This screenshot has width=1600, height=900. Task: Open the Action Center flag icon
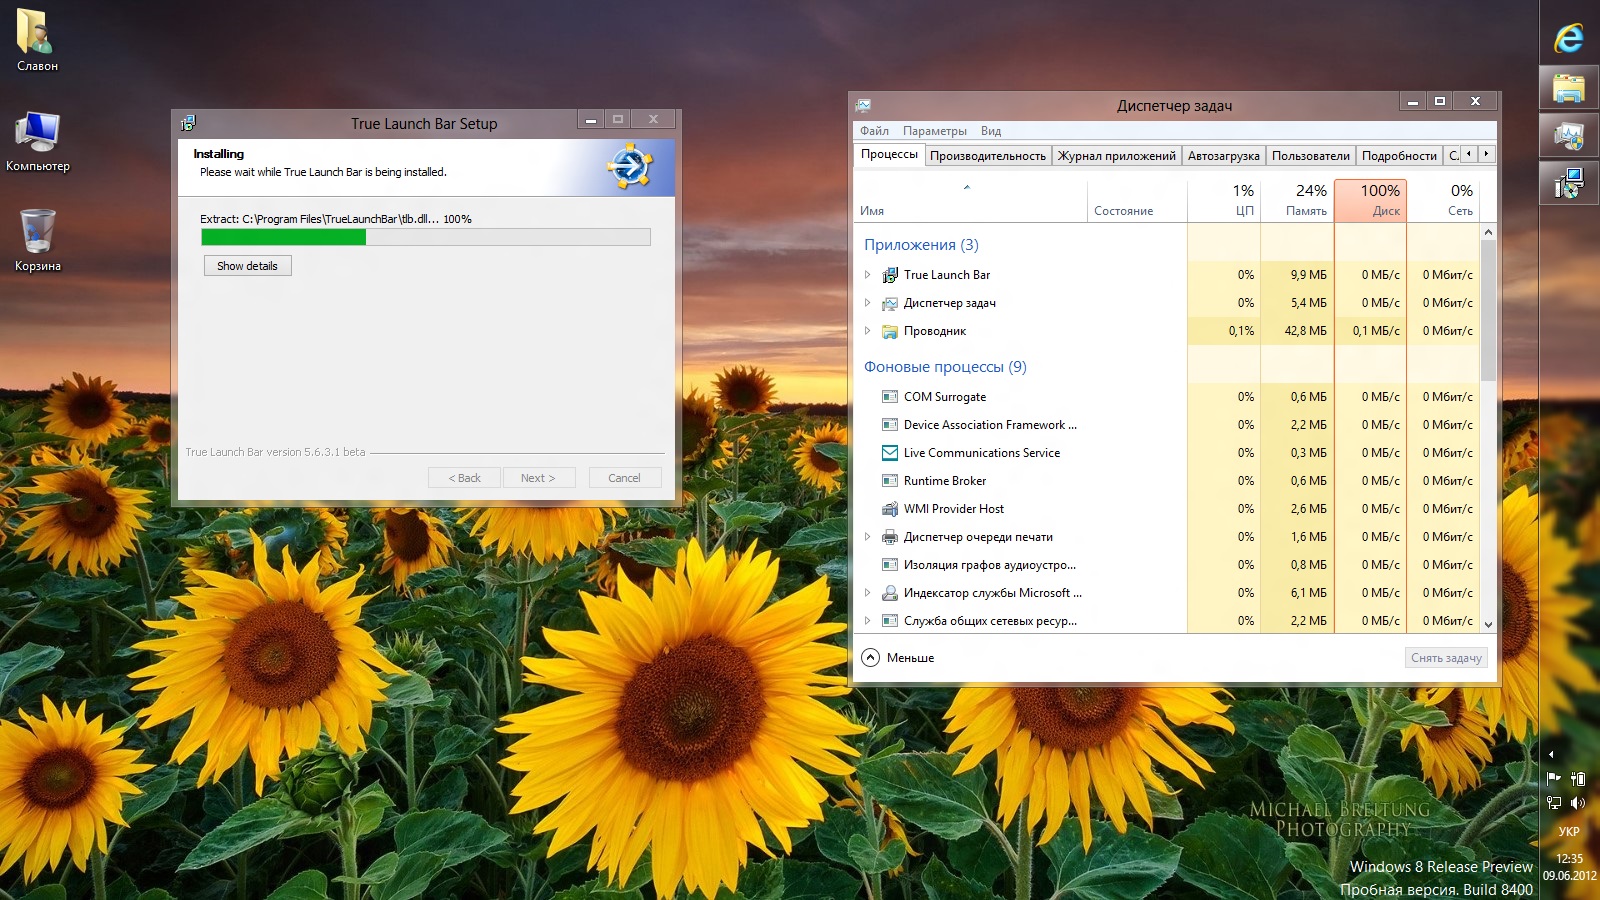coord(1554,779)
